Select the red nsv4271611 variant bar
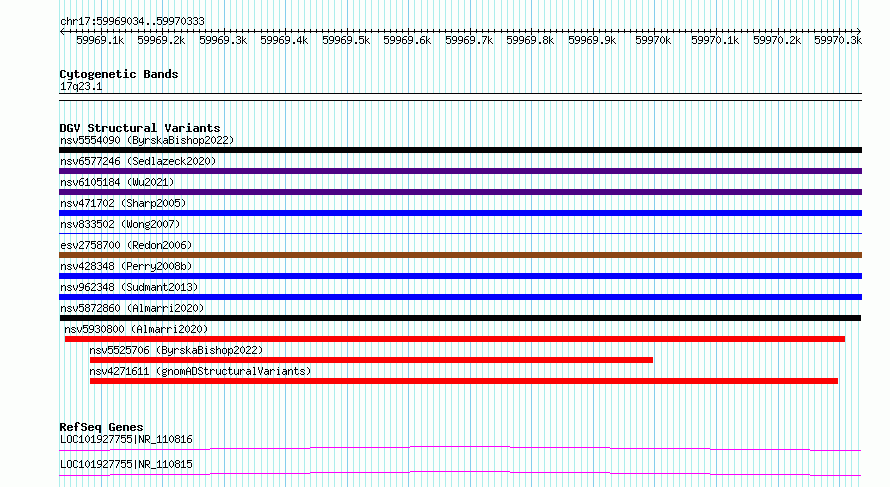Image resolution: width=890 pixels, height=487 pixels. point(464,381)
